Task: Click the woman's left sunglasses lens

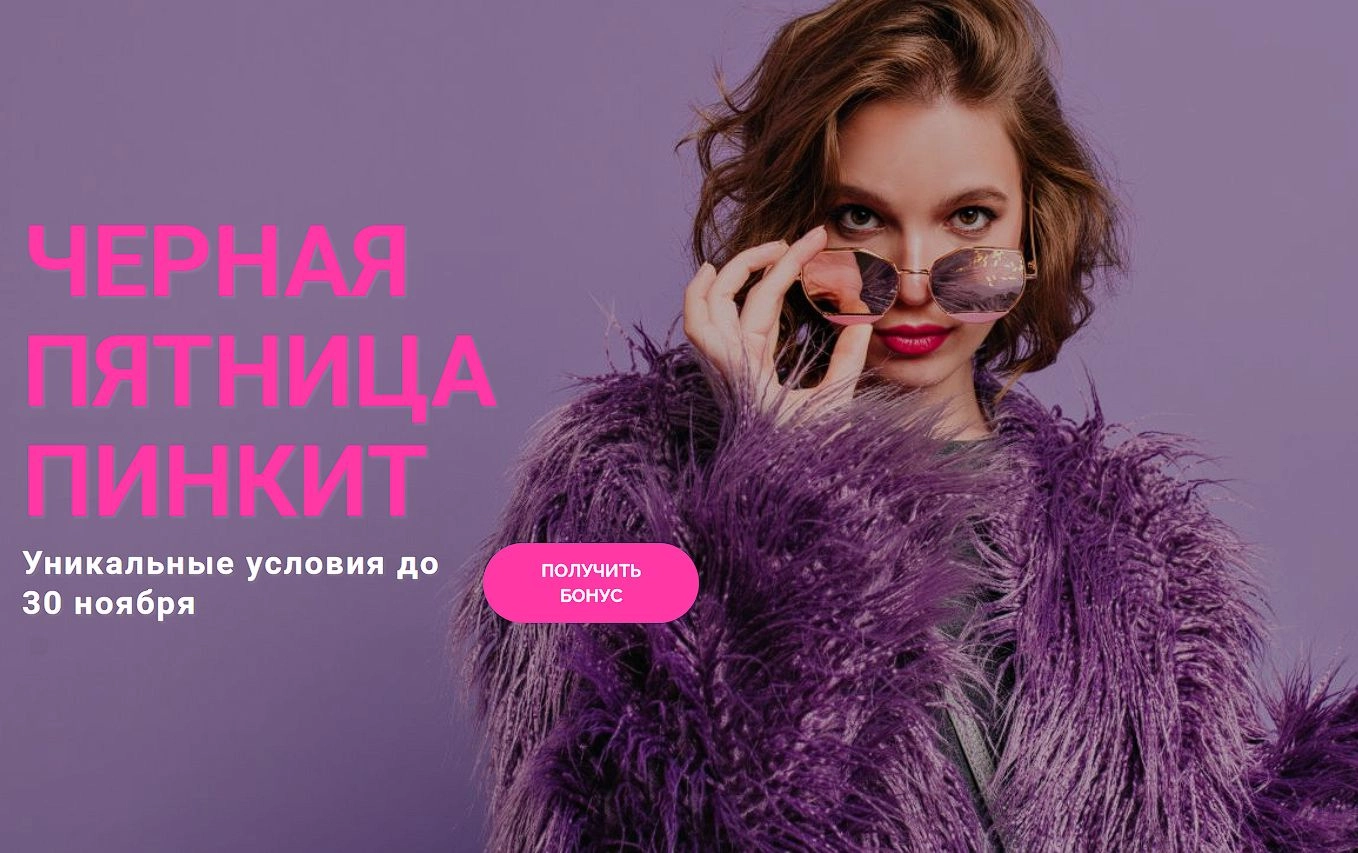Action: coord(849,283)
